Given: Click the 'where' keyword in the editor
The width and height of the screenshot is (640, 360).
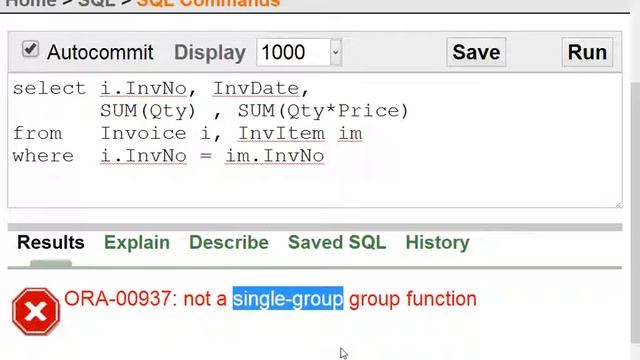Looking at the screenshot, I should tap(43, 156).
